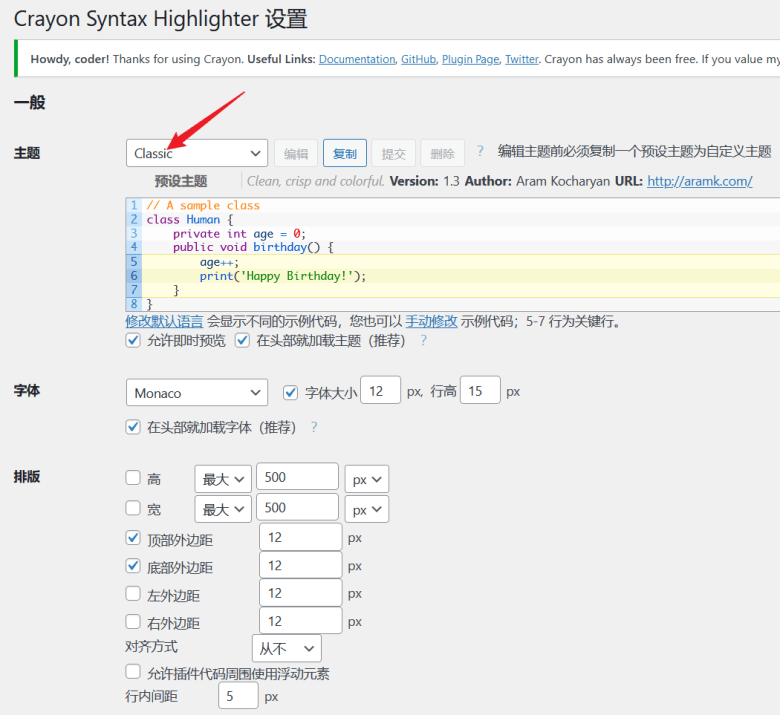Open the Documentation link

pyautogui.click(x=357, y=59)
